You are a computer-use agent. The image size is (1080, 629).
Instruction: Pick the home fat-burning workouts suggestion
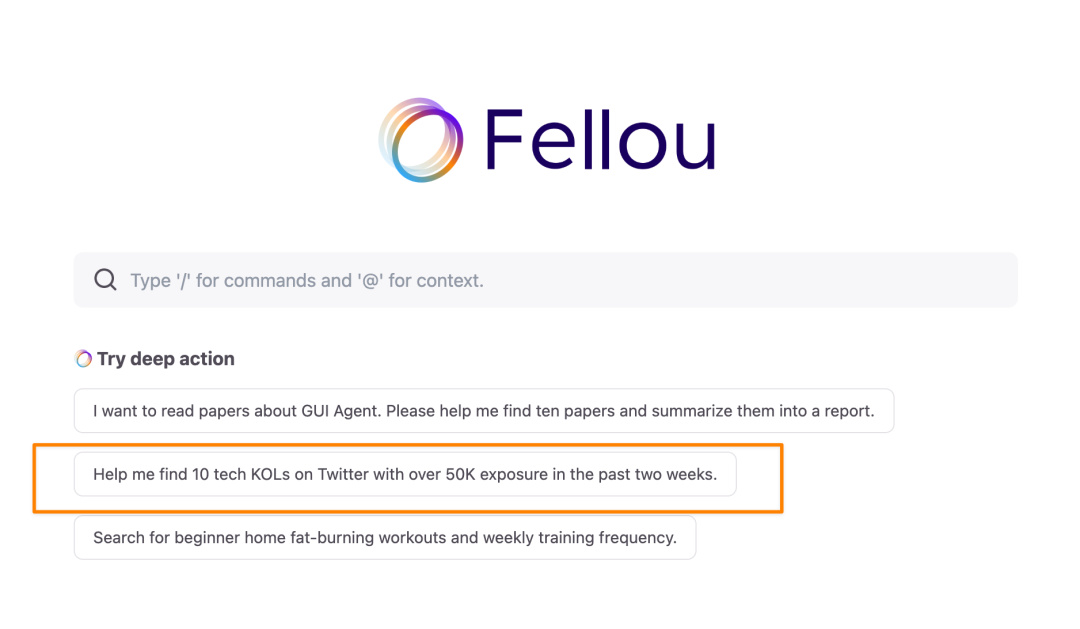click(384, 537)
